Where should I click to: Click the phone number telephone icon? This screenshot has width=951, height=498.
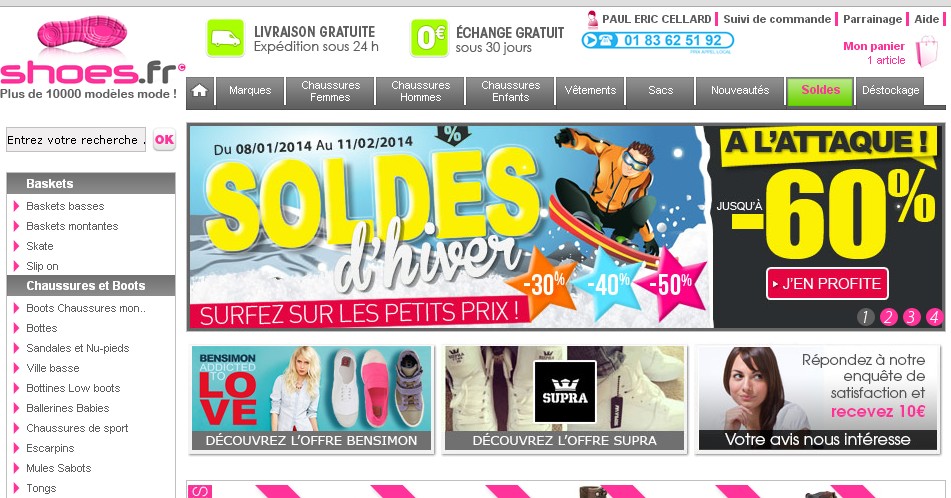(x=597, y=41)
